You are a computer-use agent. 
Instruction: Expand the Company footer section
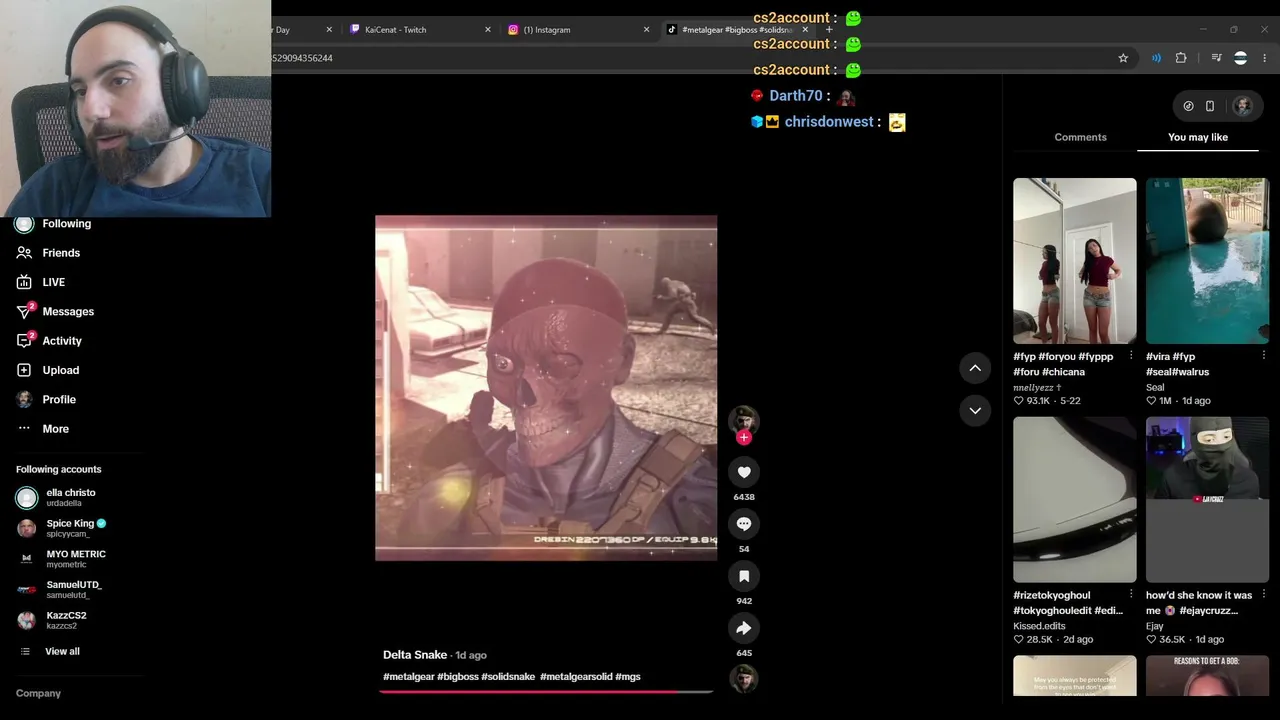[x=38, y=693]
